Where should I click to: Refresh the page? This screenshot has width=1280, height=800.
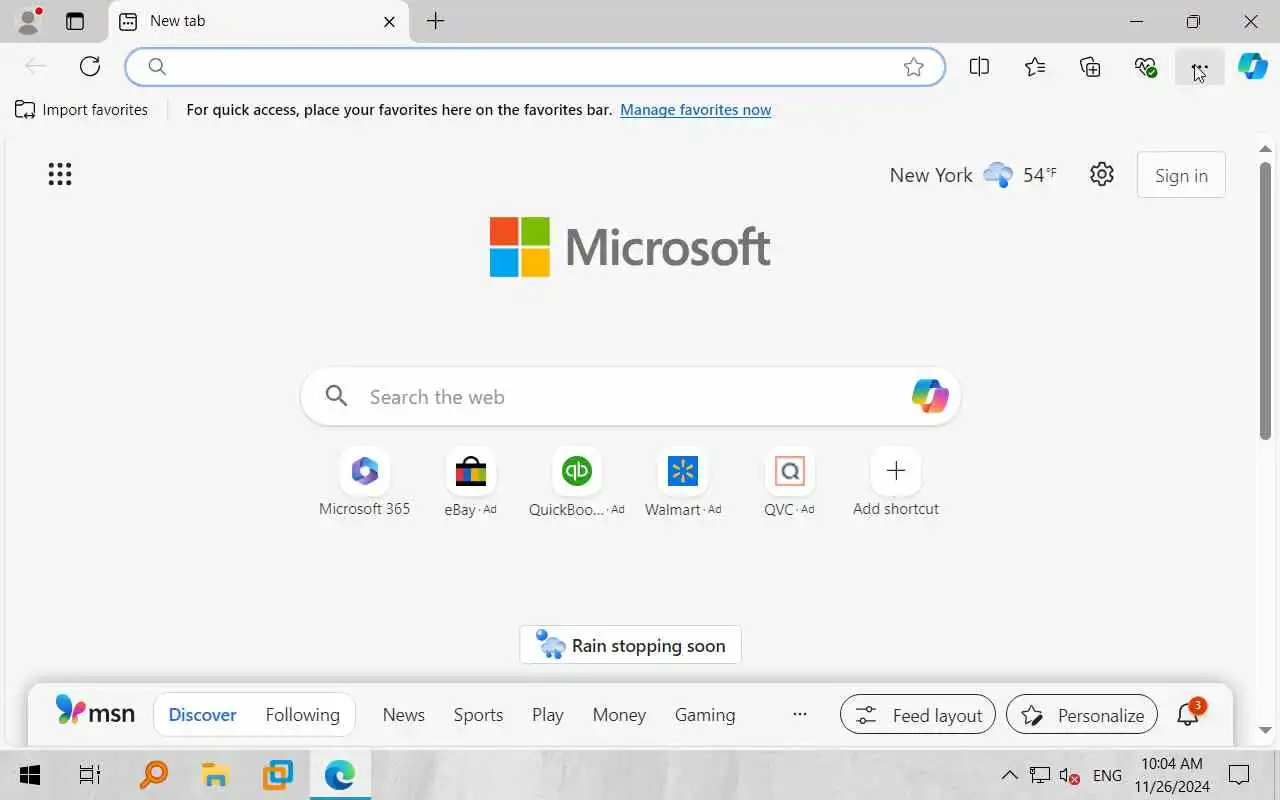(x=90, y=66)
